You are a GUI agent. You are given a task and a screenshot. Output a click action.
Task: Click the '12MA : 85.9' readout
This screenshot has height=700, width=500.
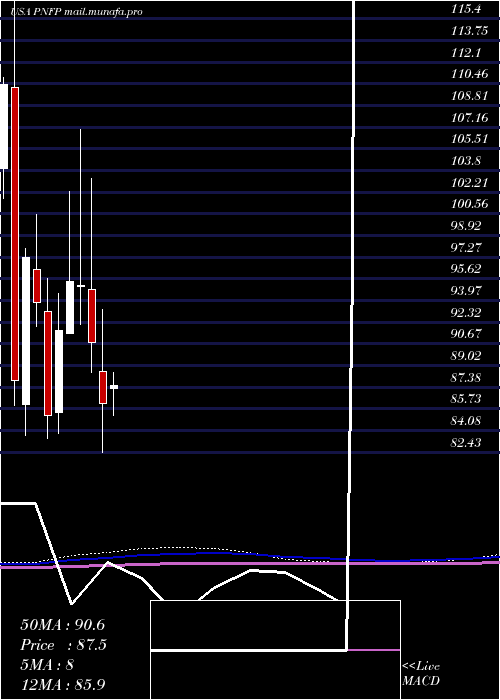(x=62, y=684)
